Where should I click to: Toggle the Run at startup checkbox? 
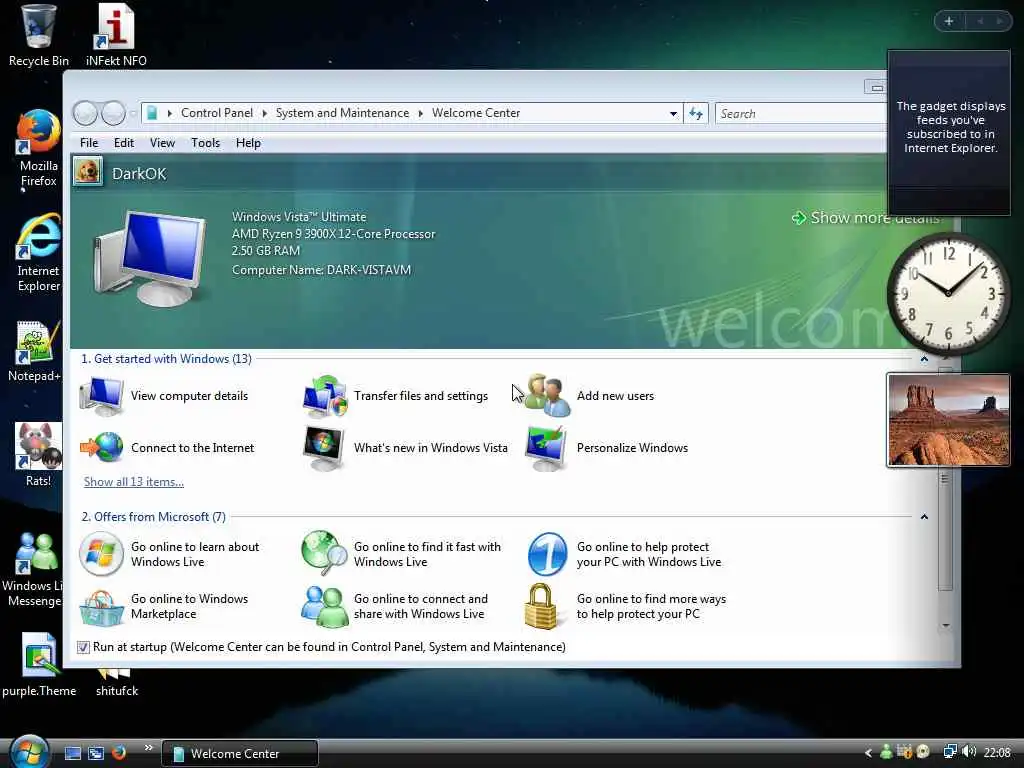[x=83, y=647]
